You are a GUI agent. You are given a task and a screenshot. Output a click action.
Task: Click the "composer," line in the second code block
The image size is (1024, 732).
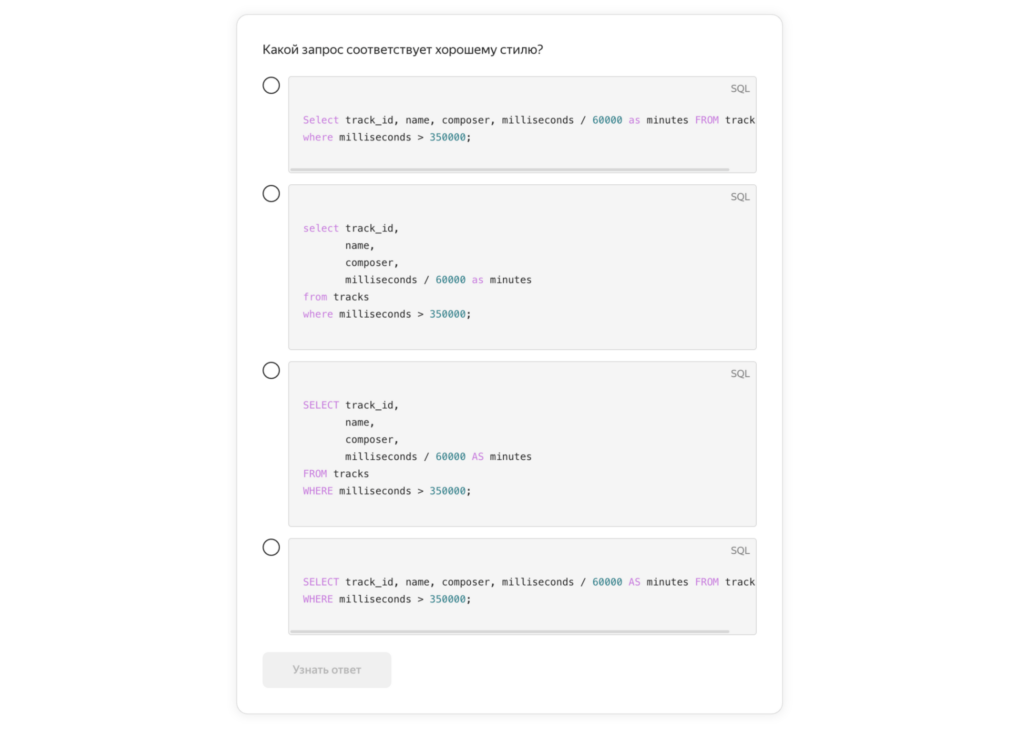[x=372, y=263]
